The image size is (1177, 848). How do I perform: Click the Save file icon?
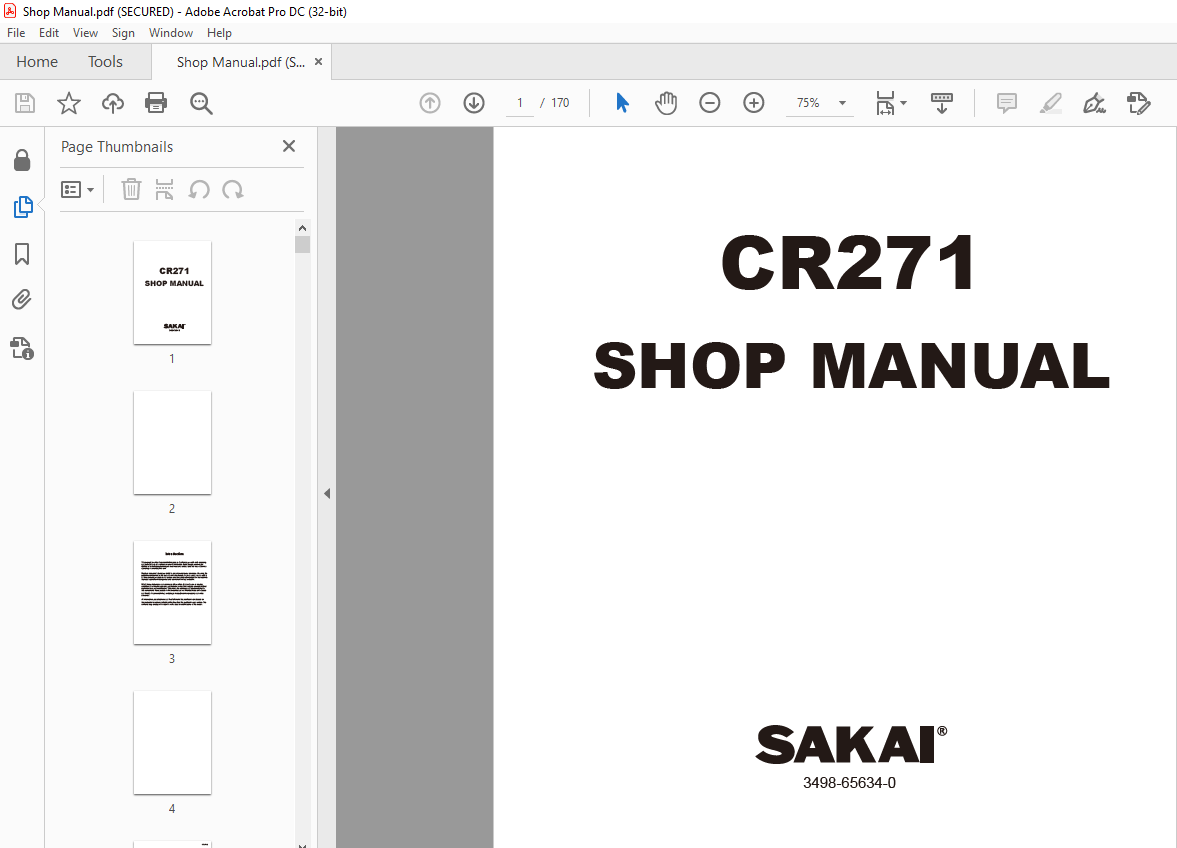(25, 103)
